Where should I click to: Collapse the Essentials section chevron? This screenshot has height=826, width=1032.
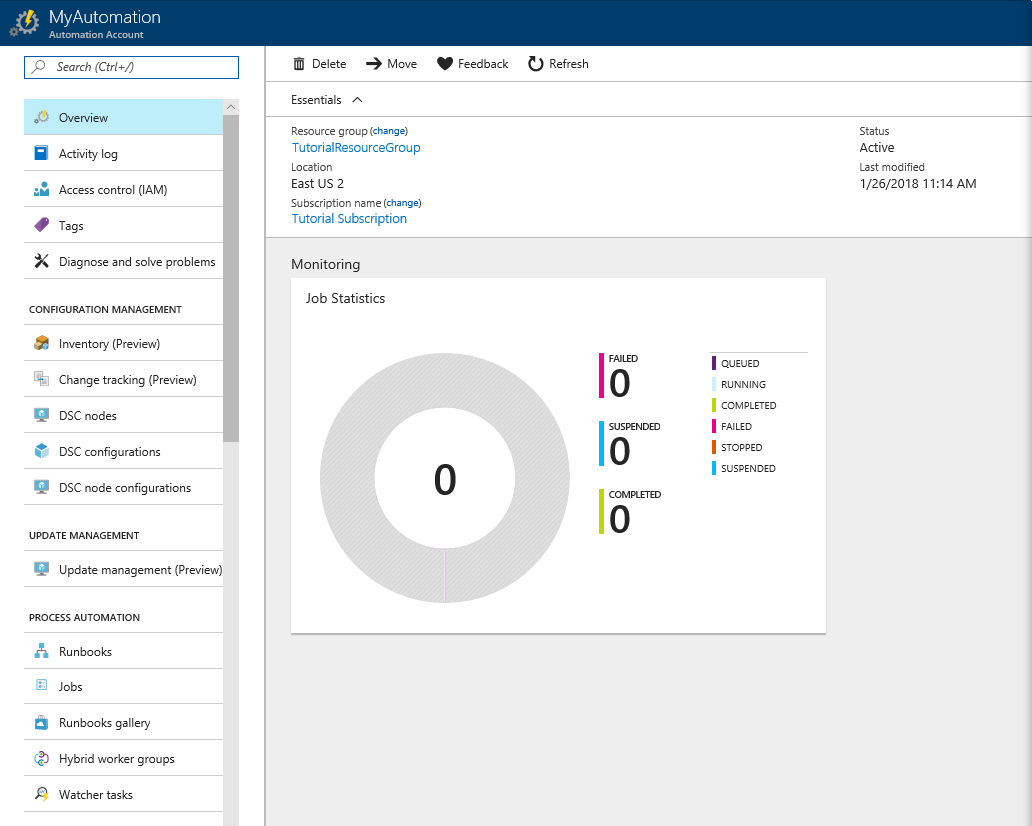pyautogui.click(x=358, y=100)
